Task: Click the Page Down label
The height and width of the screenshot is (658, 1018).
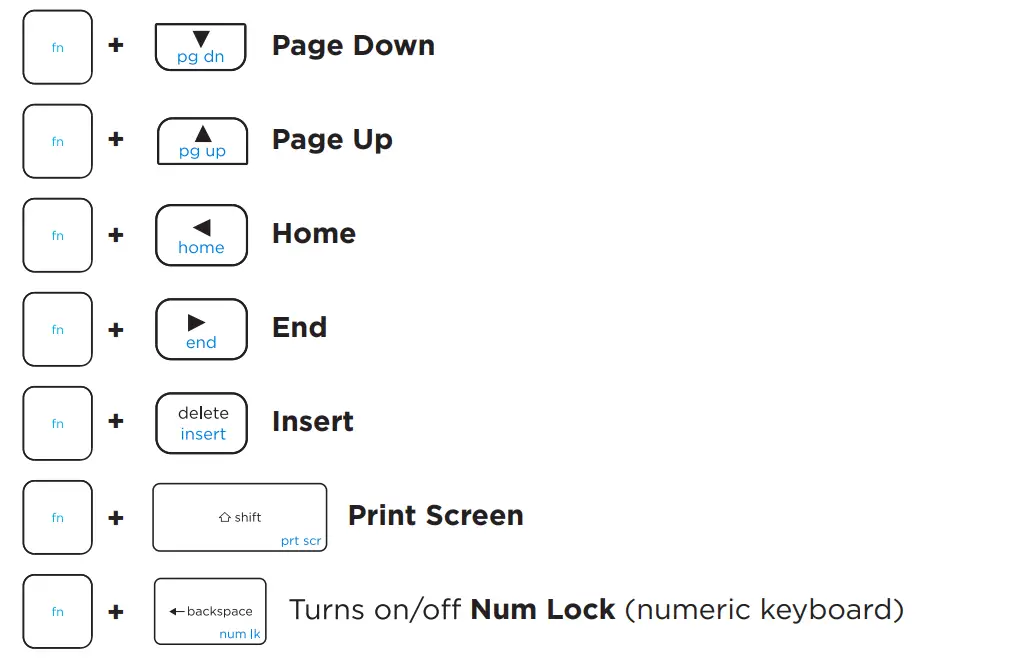Action: pos(353,46)
